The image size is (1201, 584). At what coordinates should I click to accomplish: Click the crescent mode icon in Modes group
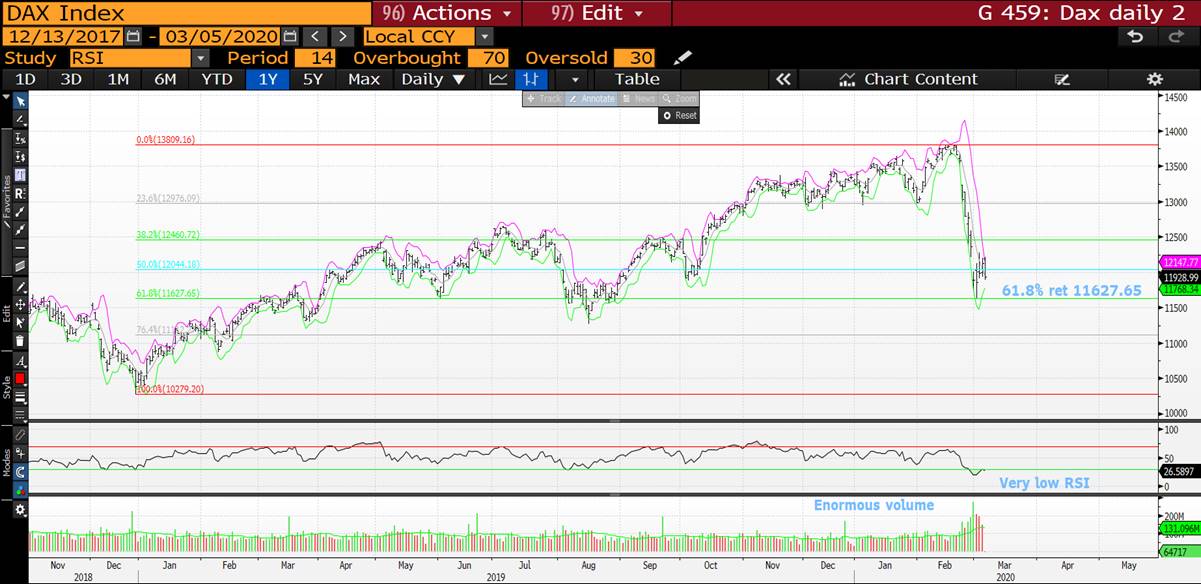pyautogui.click(x=20, y=472)
